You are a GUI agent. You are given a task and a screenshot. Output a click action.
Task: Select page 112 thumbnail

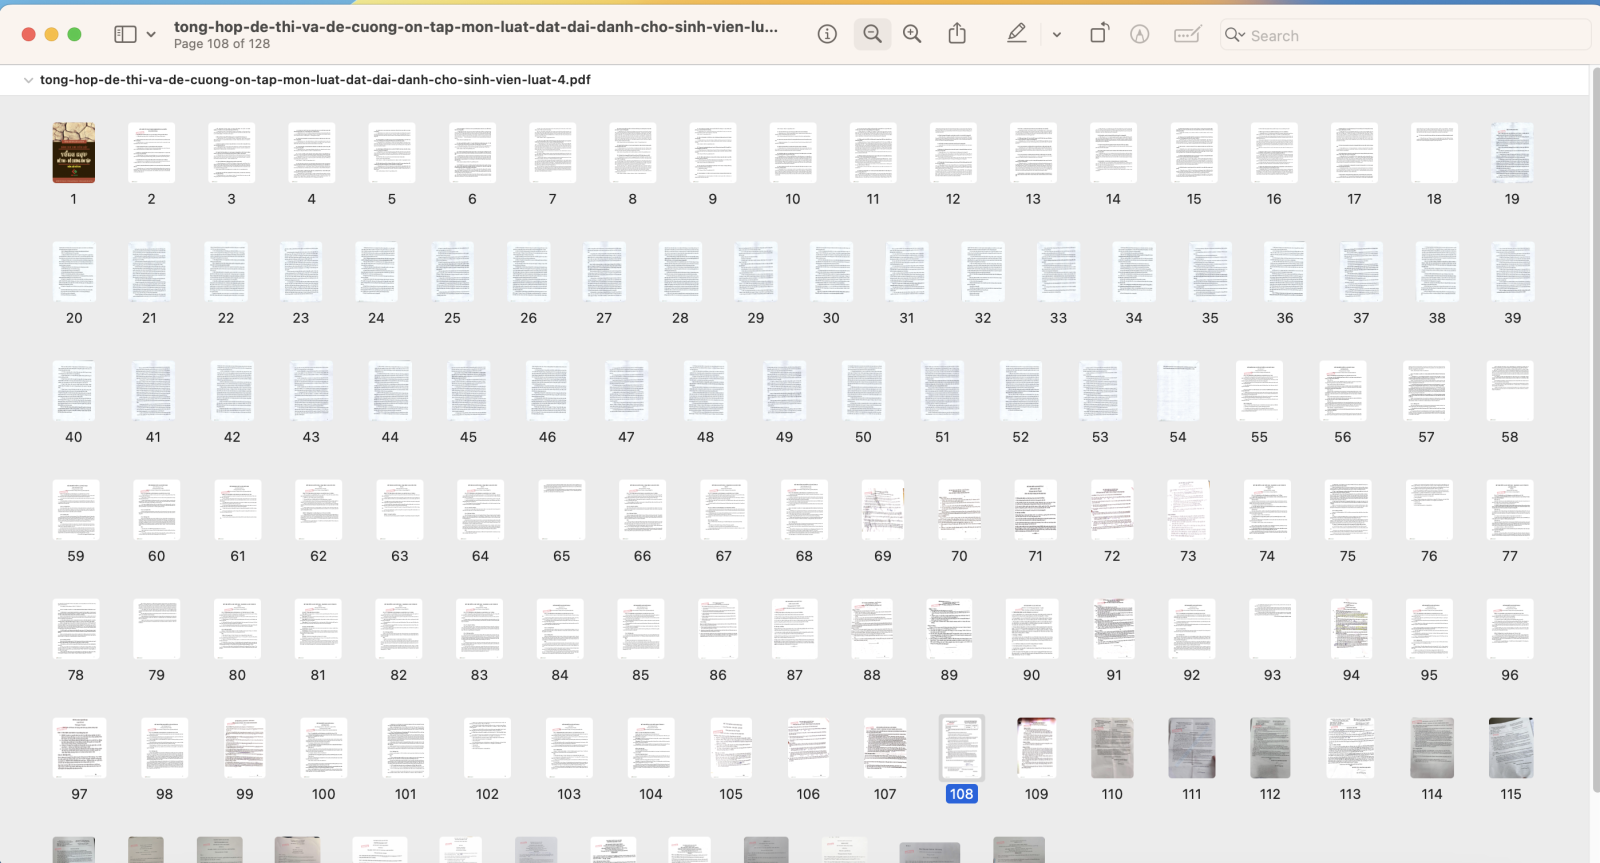click(x=1270, y=747)
